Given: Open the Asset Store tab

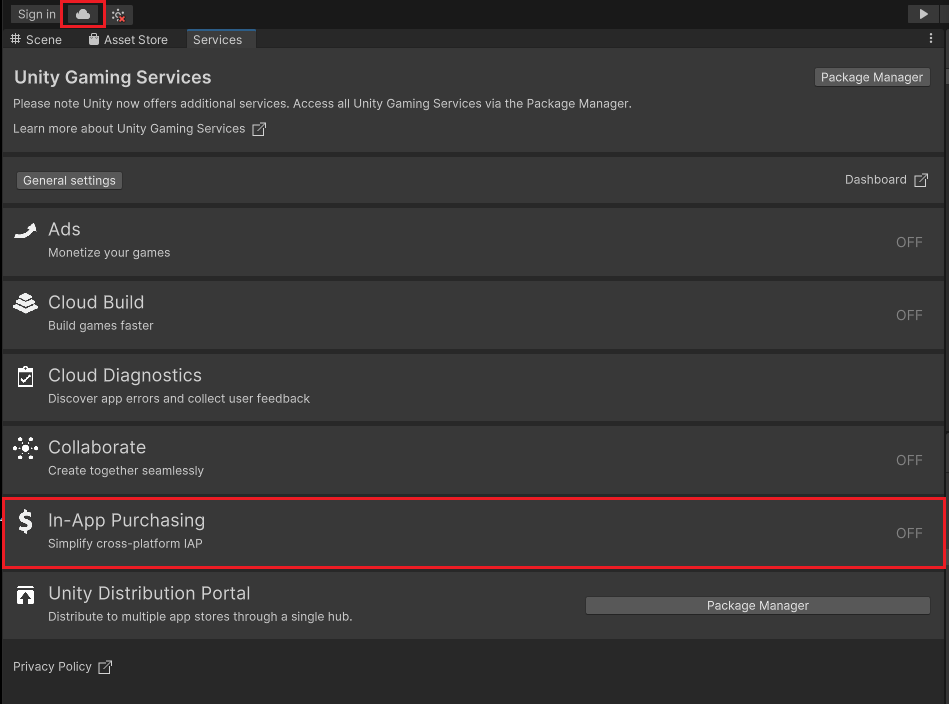Looking at the screenshot, I should point(129,39).
